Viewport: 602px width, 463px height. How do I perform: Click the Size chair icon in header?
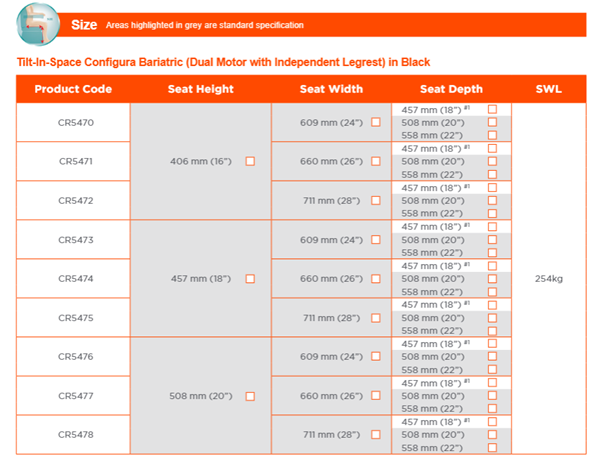pyautogui.click(x=40, y=22)
